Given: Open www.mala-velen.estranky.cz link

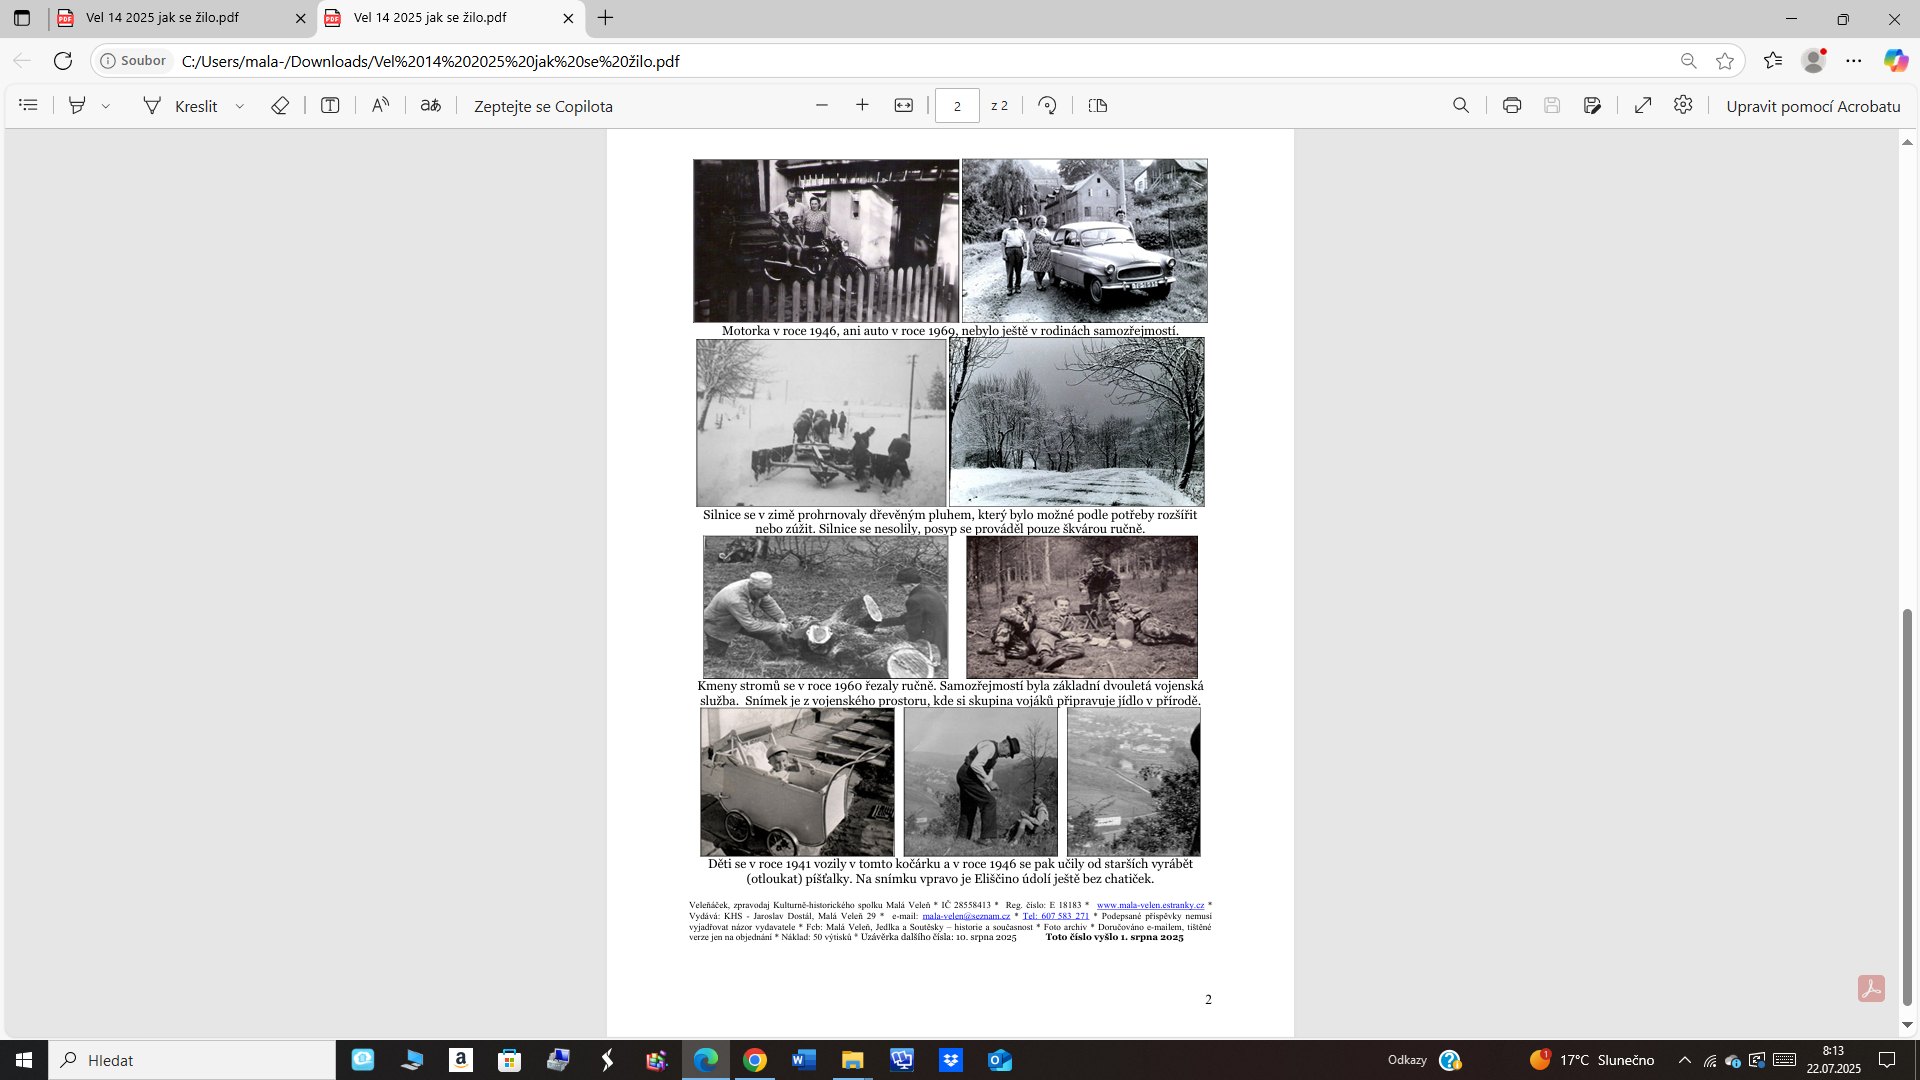Looking at the screenshot, I should 1150,905.
